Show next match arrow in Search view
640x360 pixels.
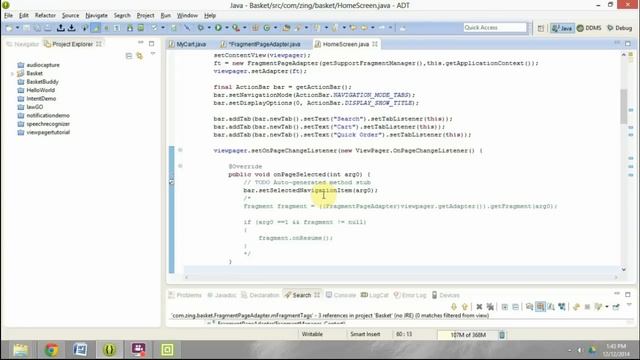coord(454,307)
